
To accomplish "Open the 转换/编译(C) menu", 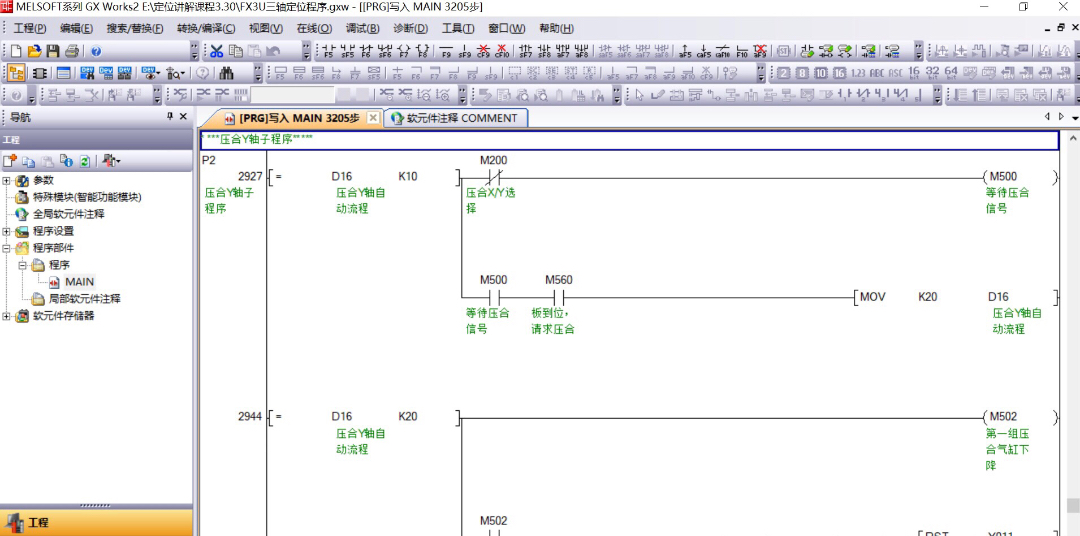I will [x=206, y=28].
